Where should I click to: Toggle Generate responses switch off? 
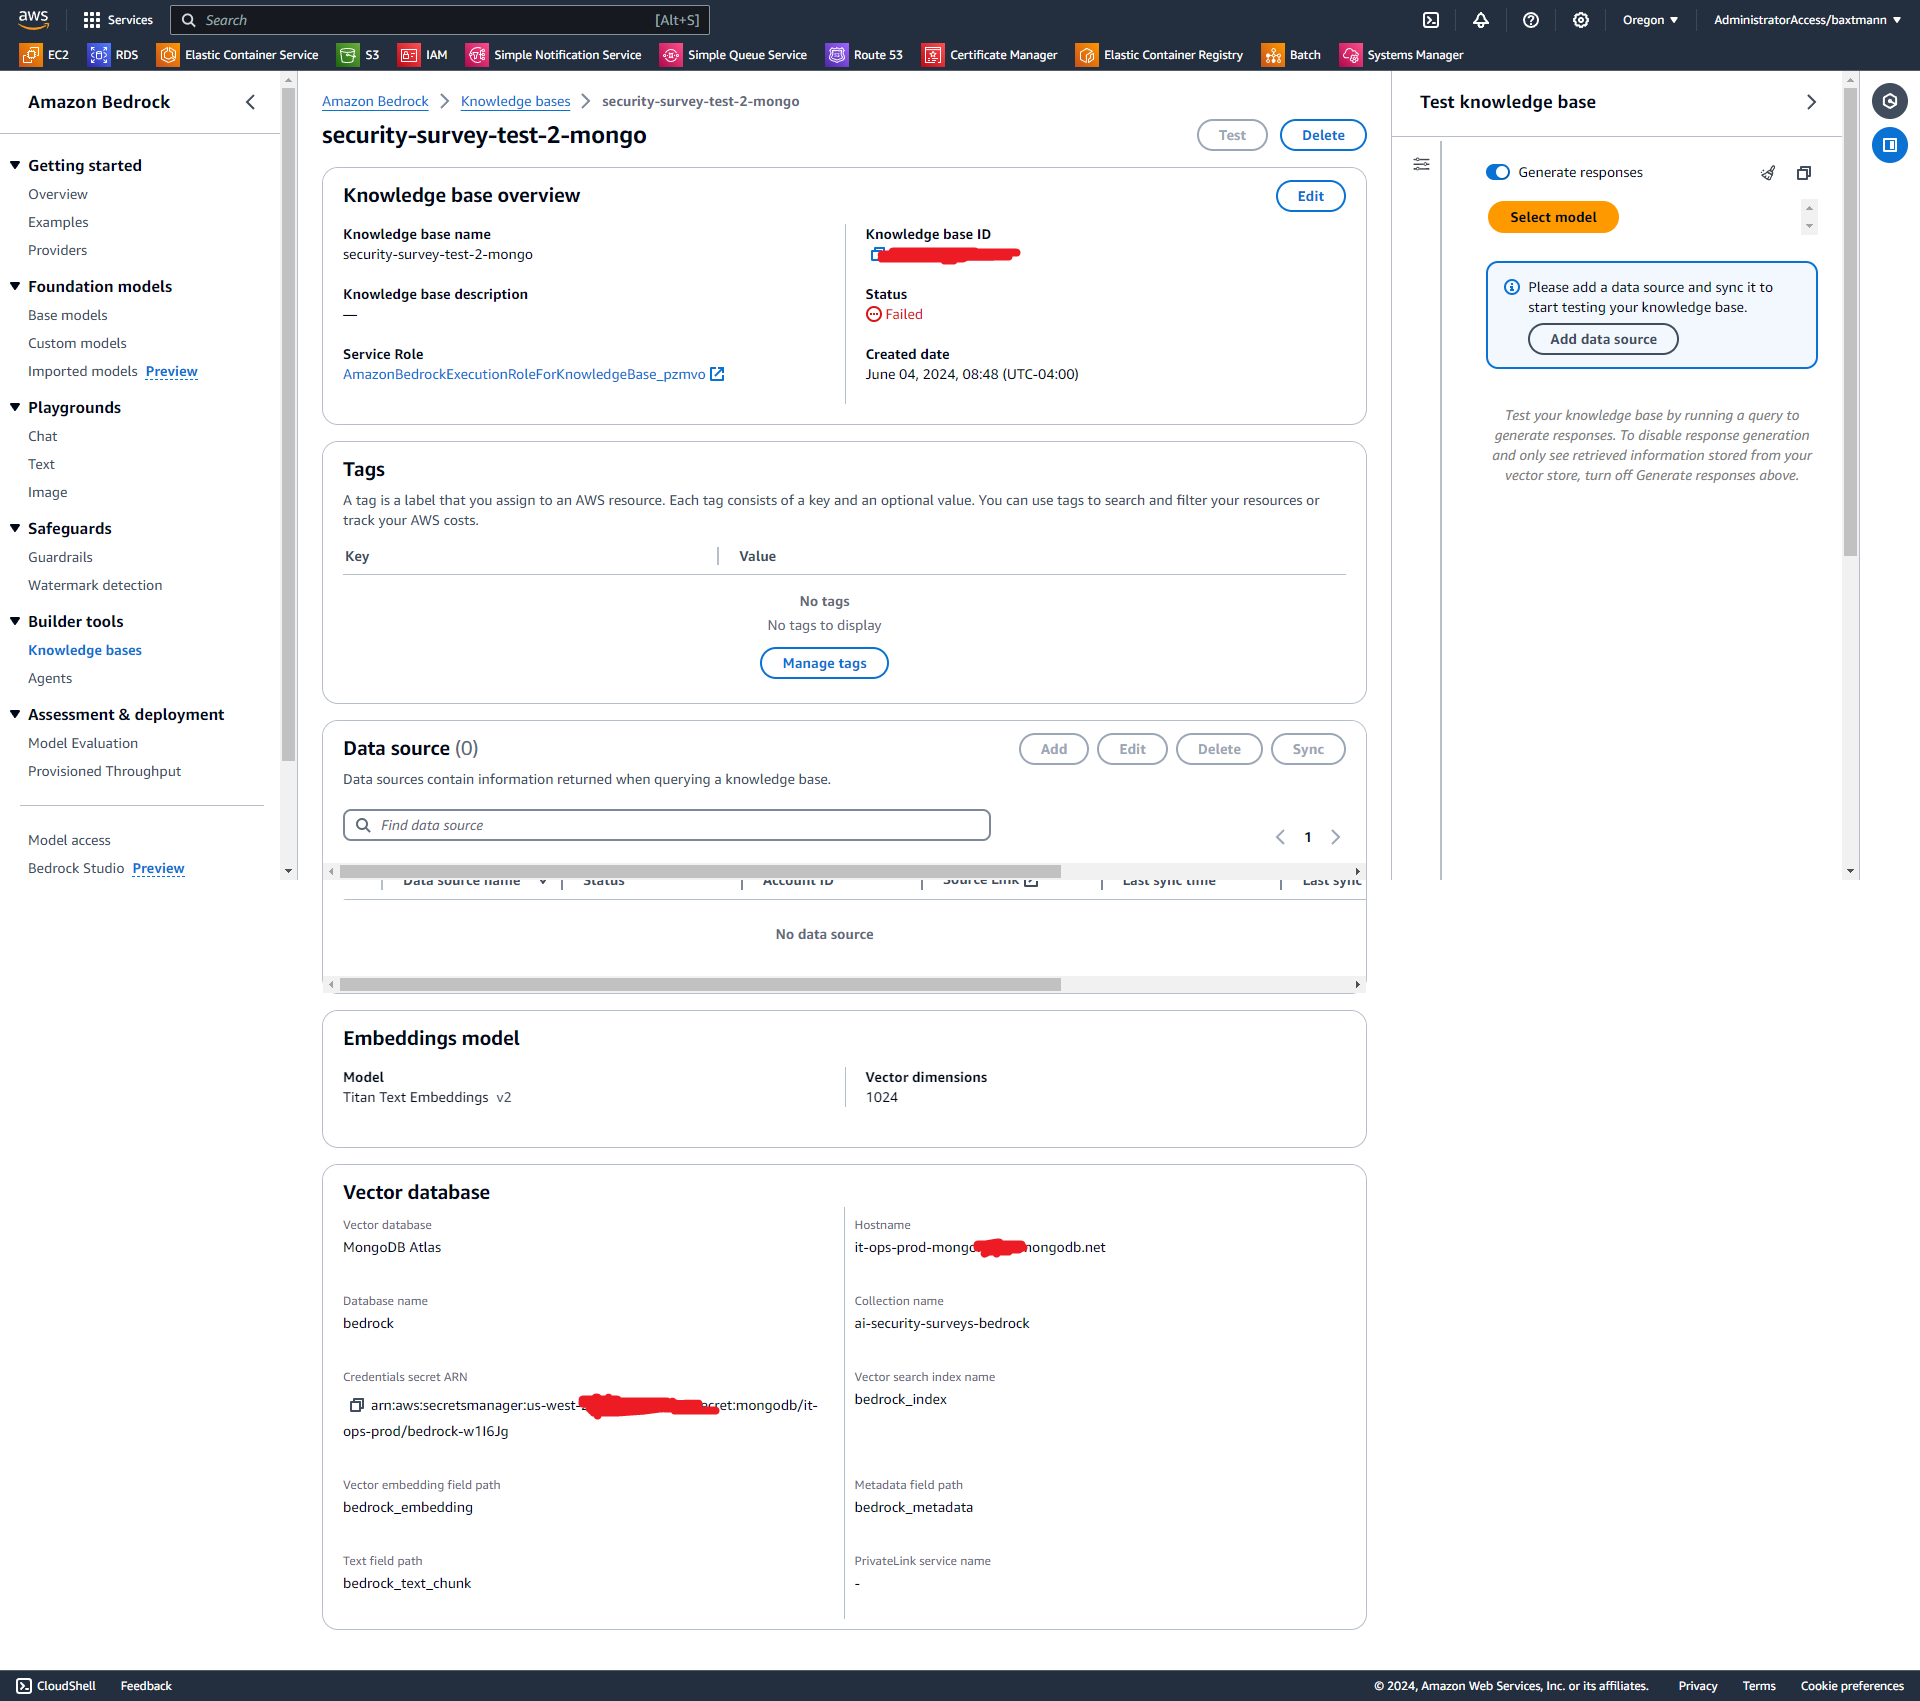(1497, 172)
